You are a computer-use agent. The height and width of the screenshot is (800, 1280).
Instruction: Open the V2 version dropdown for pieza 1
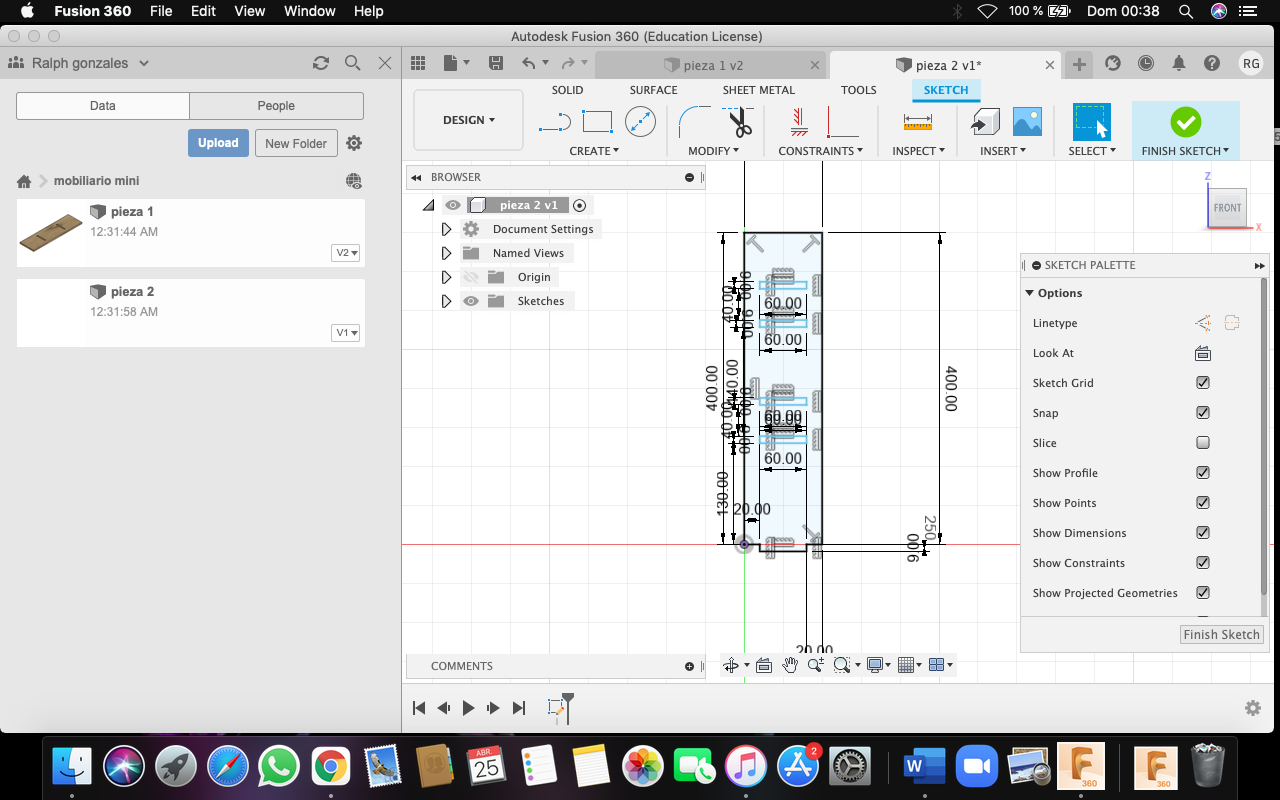click(346, 253)
